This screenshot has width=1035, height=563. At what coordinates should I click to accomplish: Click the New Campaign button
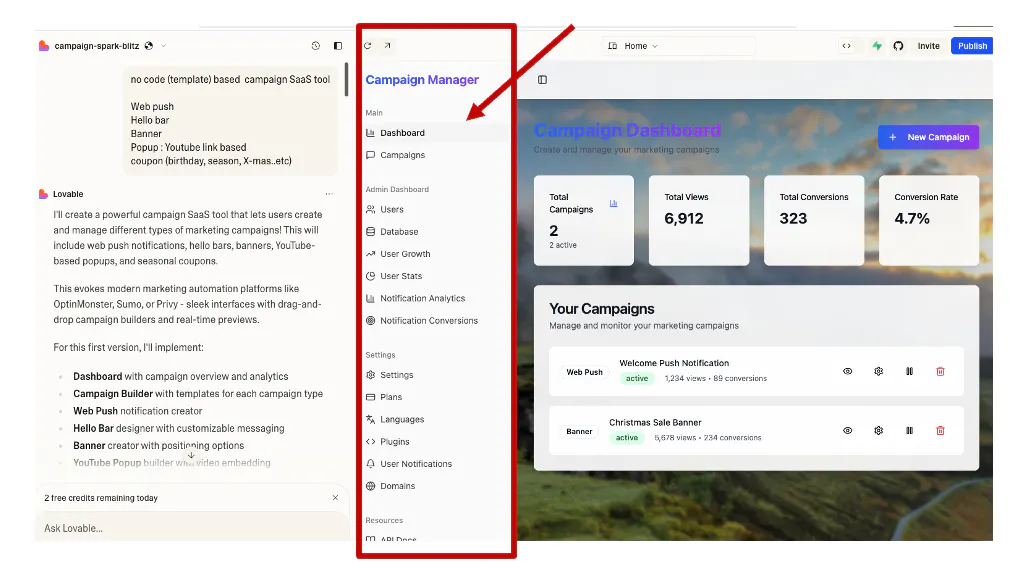(928, 137)
